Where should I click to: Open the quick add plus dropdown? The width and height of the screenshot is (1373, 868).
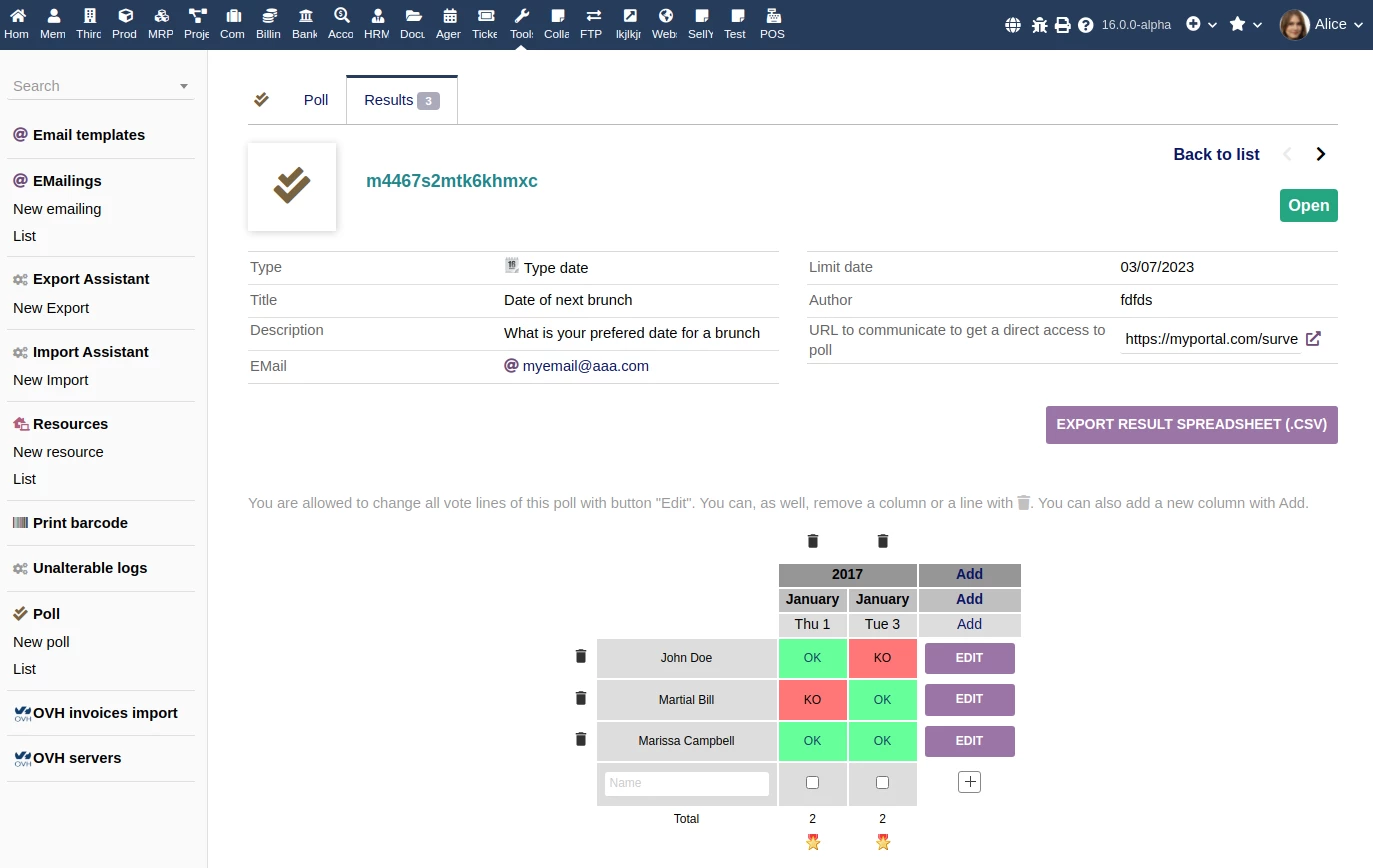tap(1201, 25)
